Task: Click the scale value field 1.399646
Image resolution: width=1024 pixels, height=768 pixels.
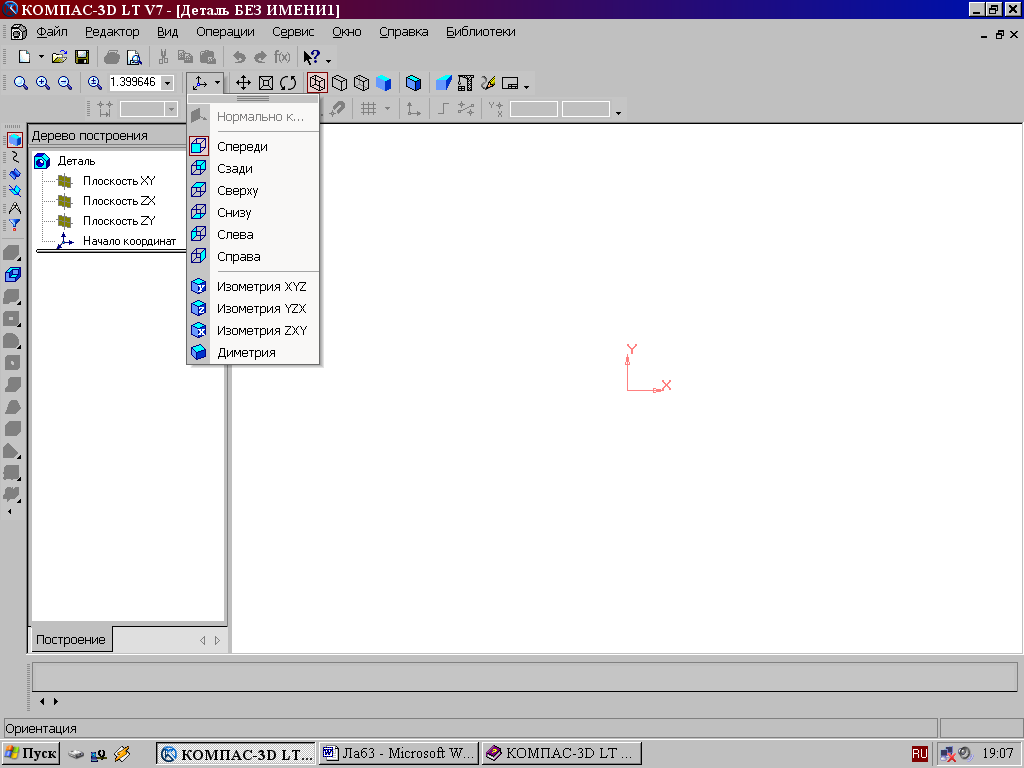Action: pyautogui.click(x=134, y=83)
